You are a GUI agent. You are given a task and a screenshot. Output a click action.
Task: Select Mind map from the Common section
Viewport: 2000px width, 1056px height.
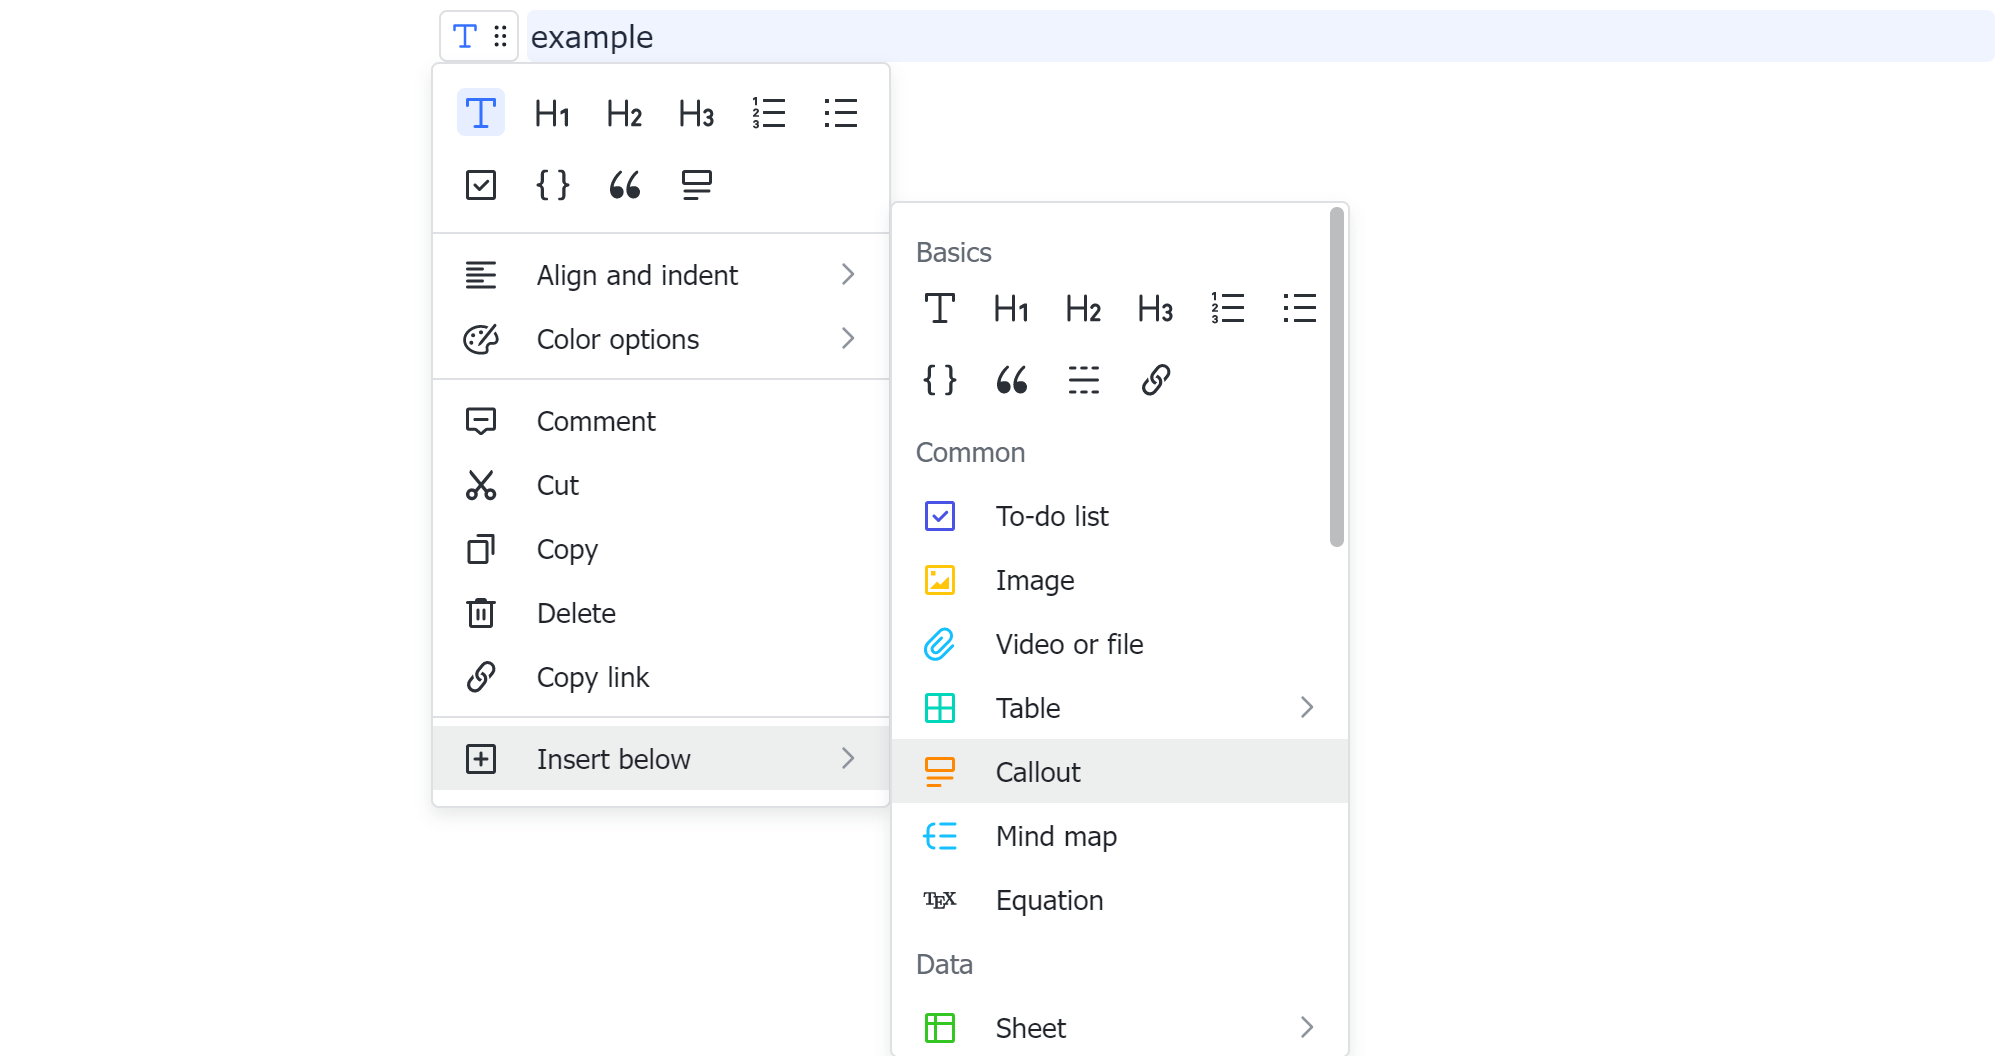coord(1056,836)
